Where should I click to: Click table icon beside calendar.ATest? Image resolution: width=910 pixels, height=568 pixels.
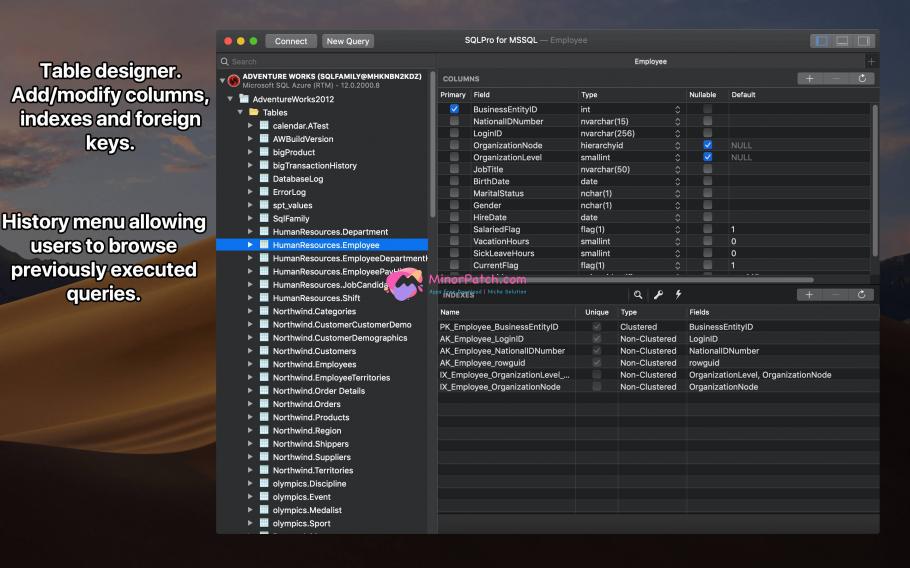tap(264, 125)
